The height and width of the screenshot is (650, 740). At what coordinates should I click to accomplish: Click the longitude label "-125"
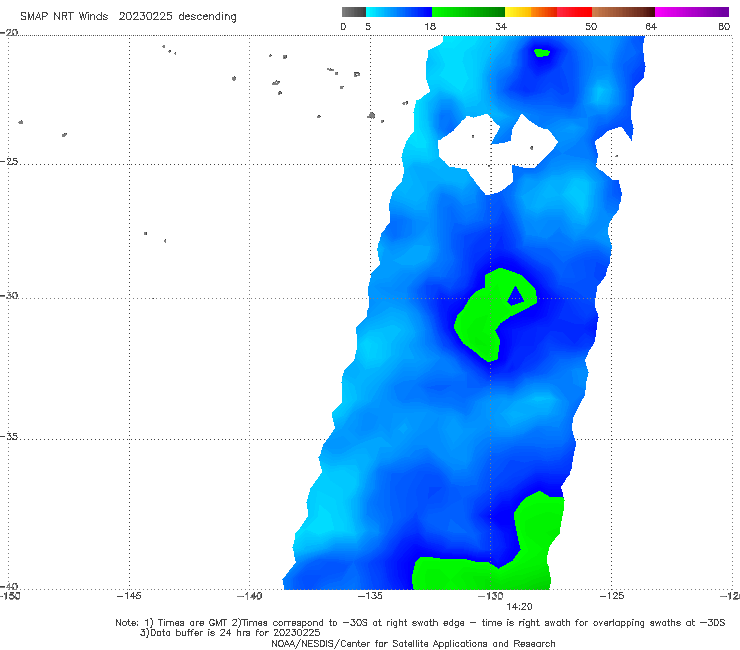pos(612,596)
